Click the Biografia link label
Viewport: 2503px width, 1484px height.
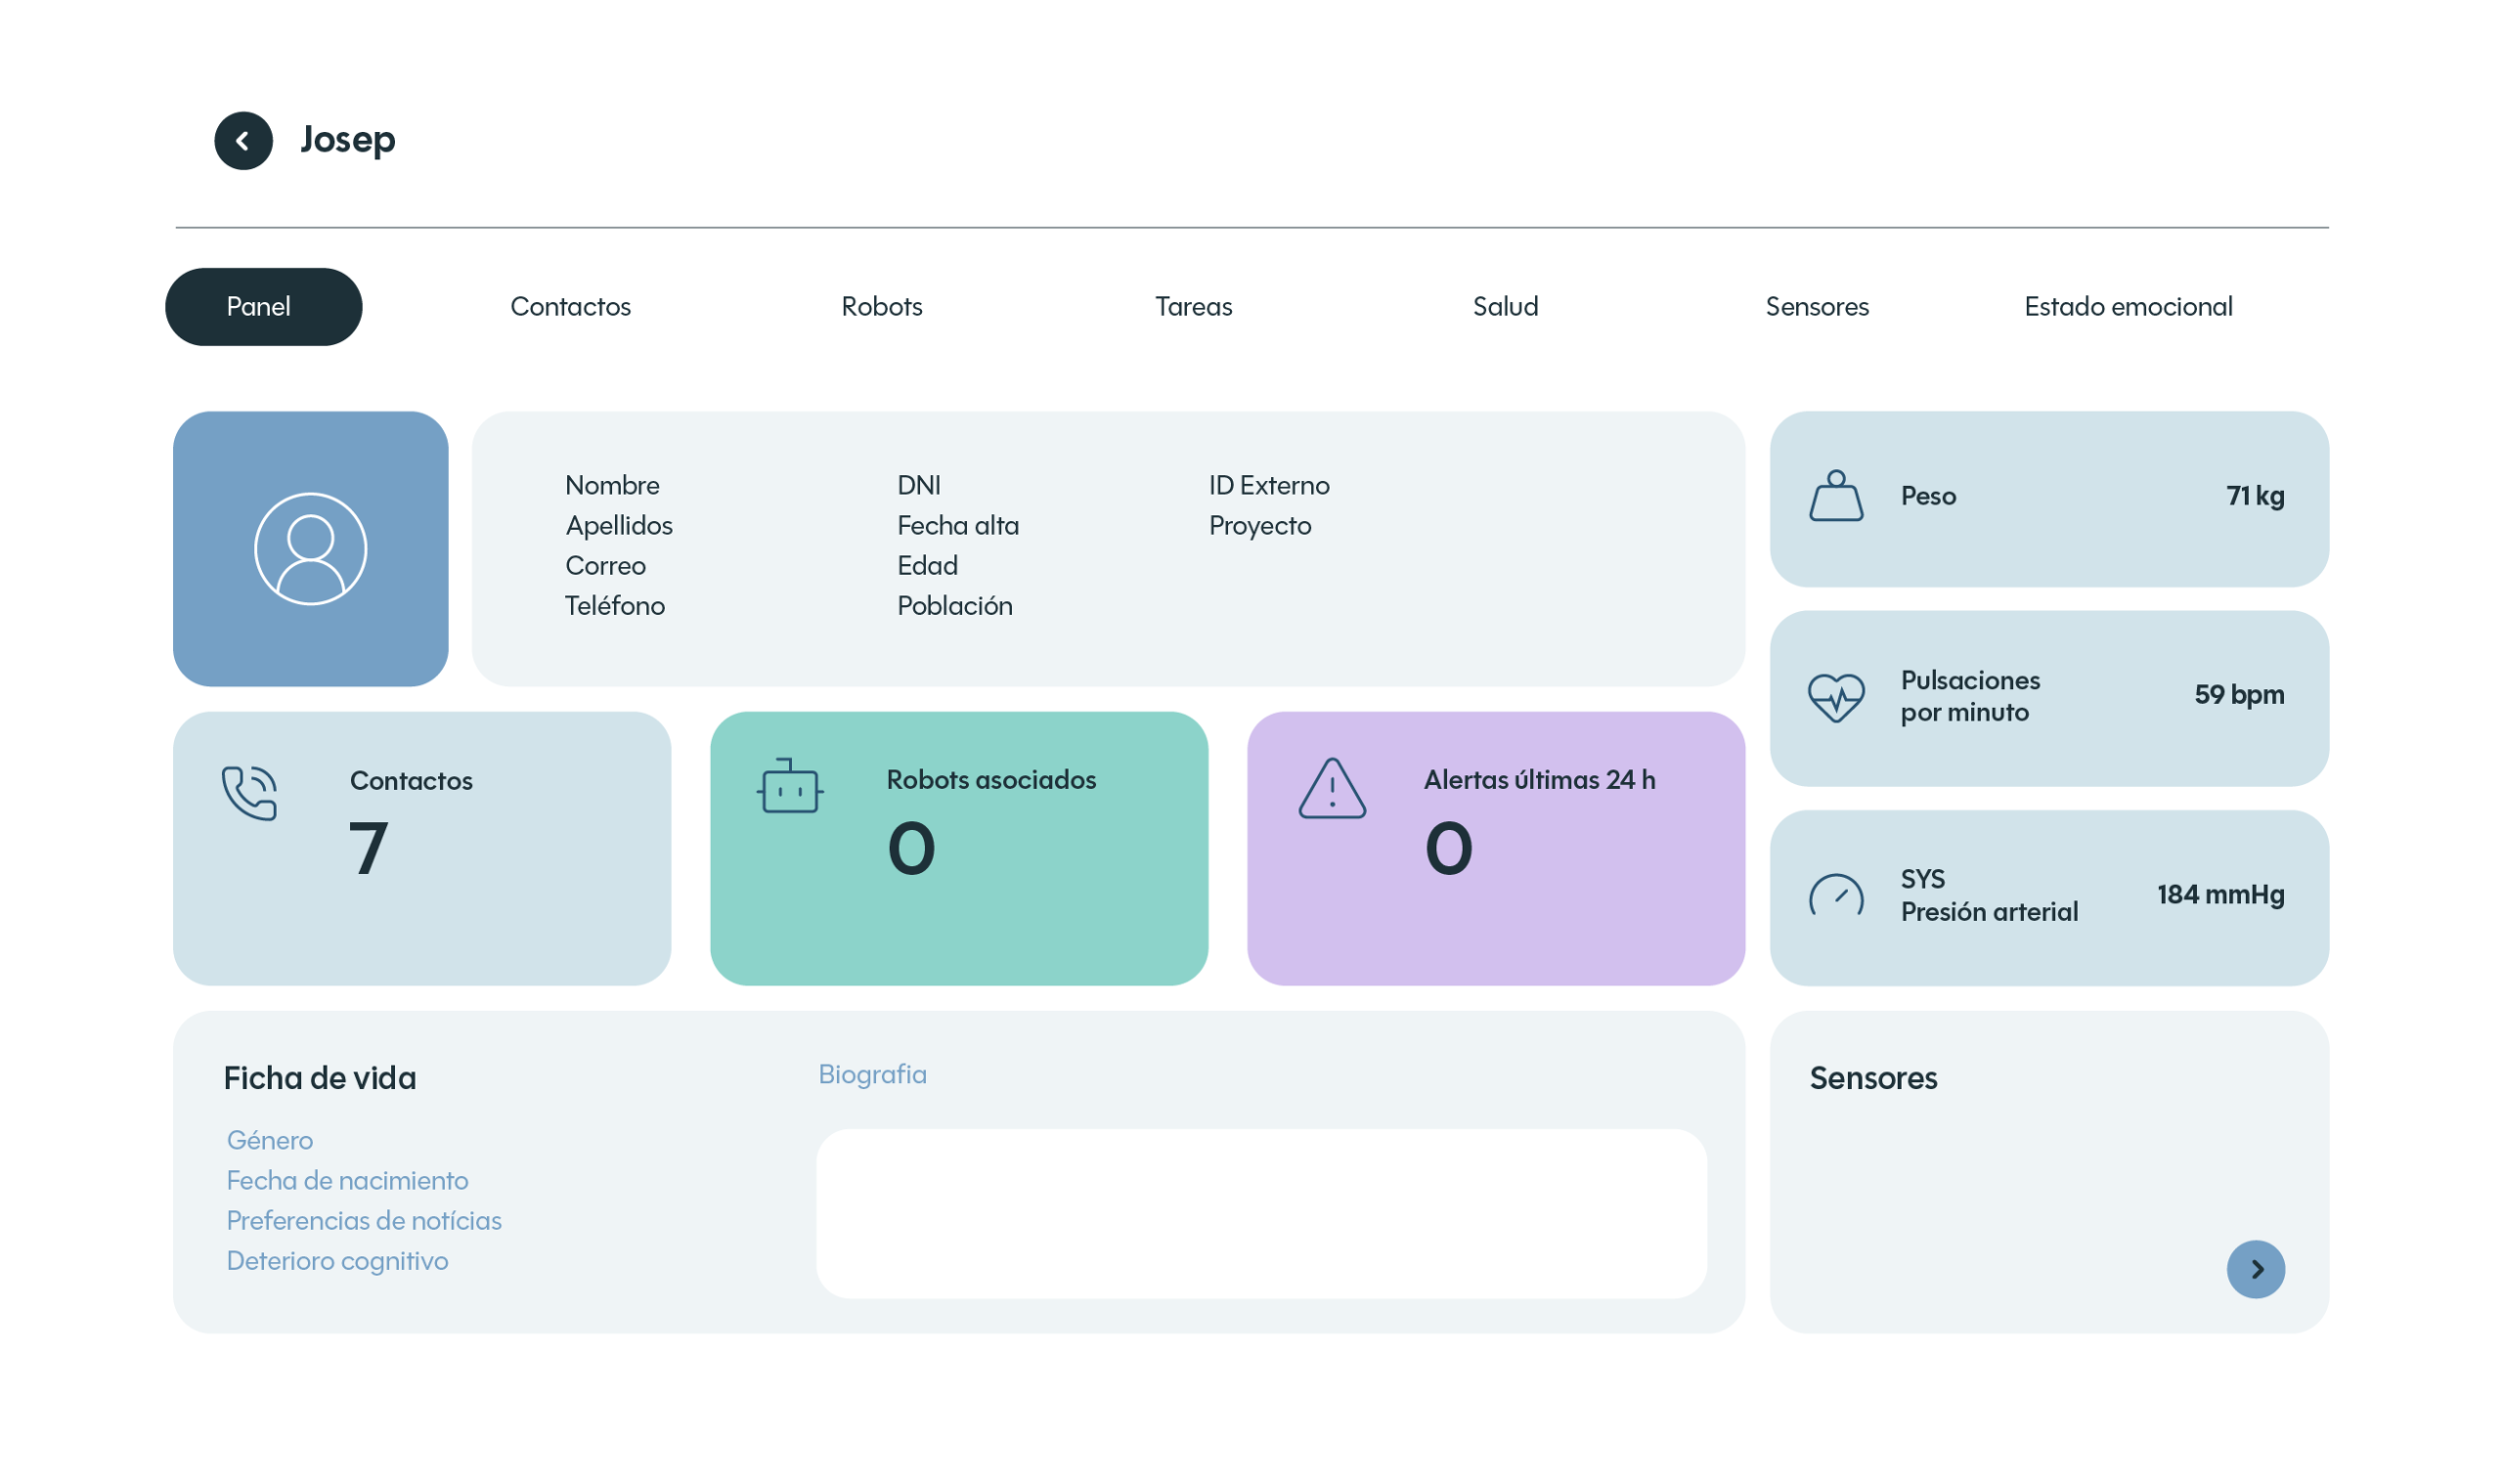[872, 1074]
